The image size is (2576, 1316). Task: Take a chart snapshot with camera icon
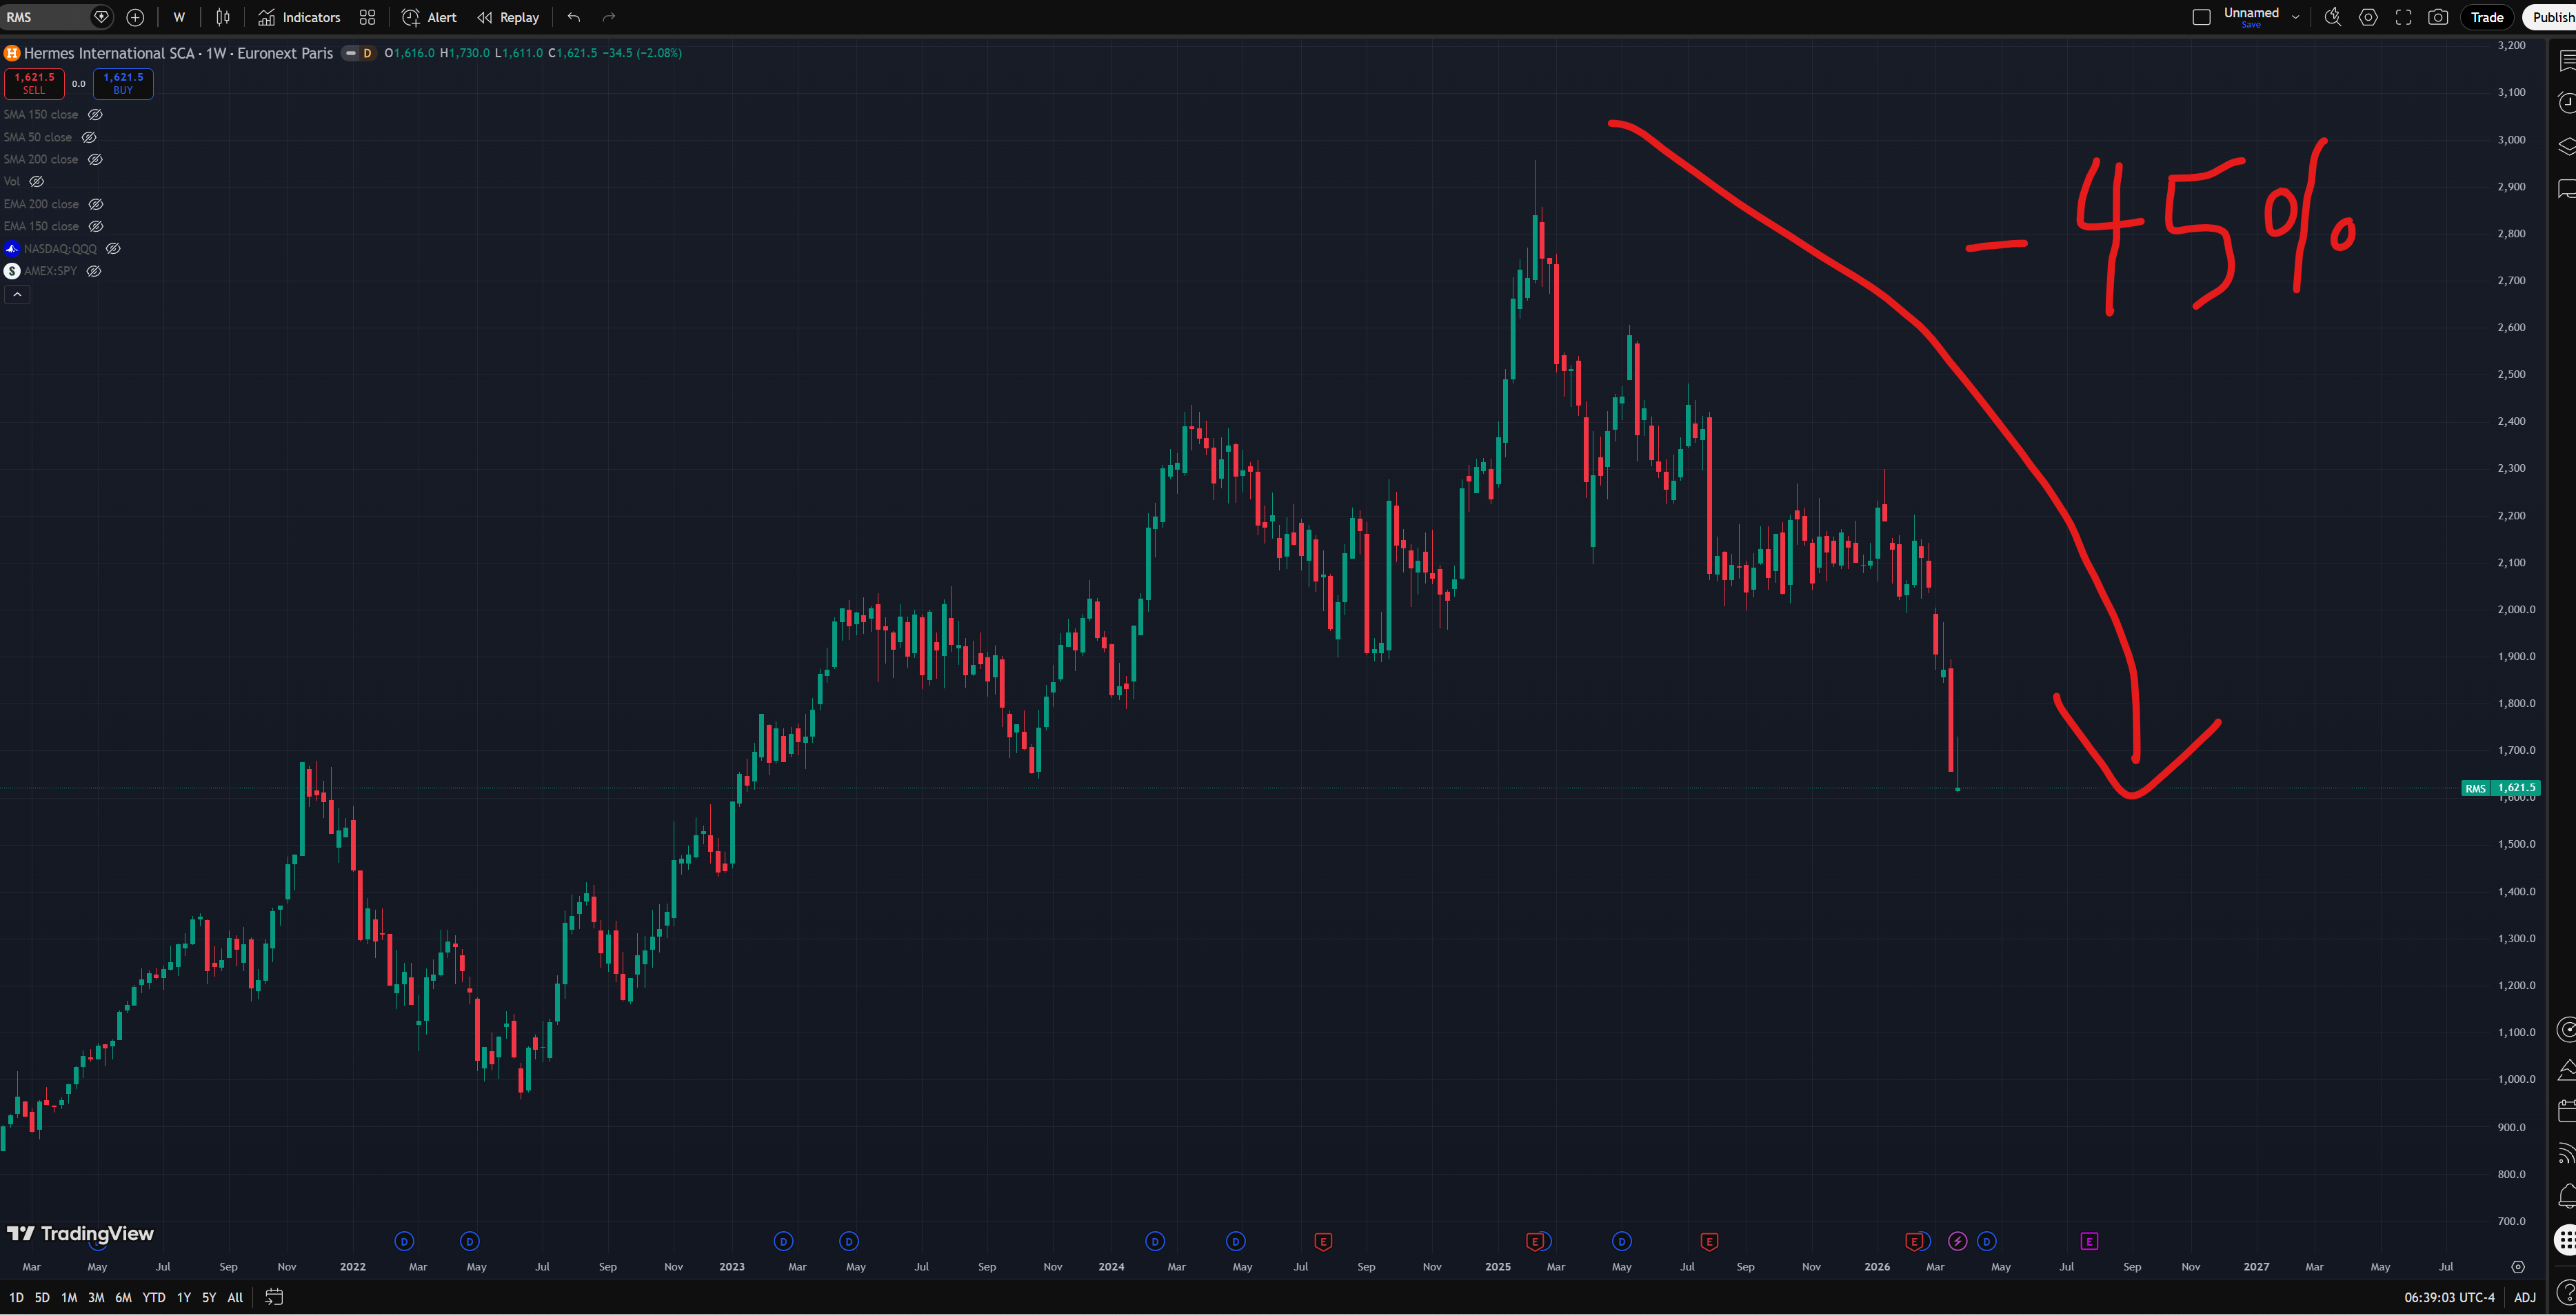tap(2438, 17)
